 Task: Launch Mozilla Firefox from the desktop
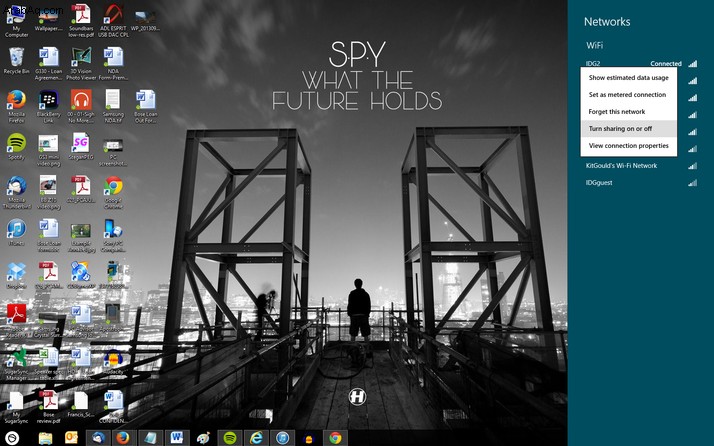point(16,107)
